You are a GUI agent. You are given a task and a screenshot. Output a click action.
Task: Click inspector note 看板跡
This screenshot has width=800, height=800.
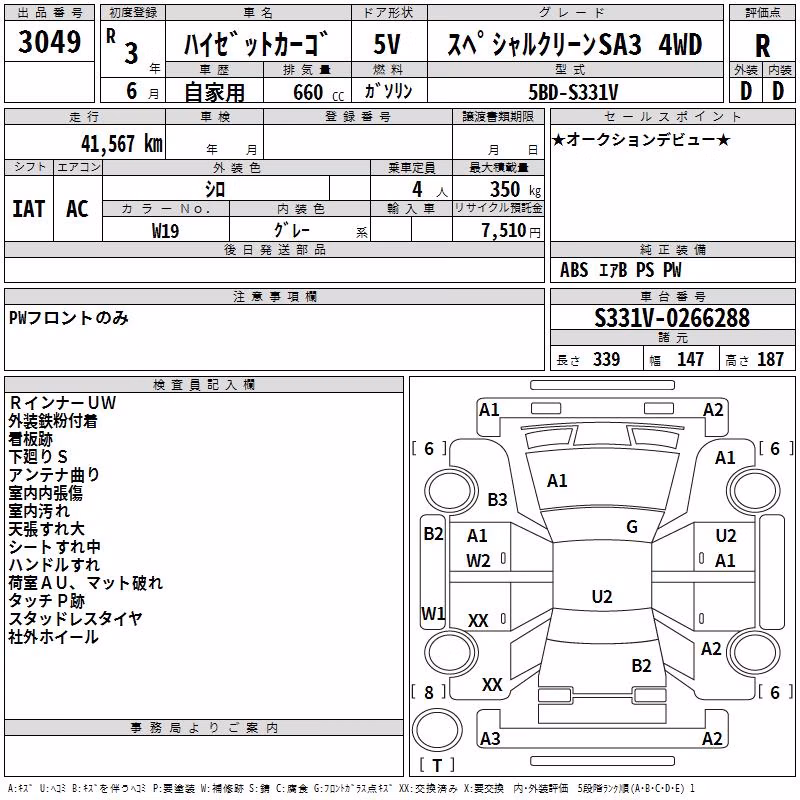pyautogui.click(x=30, y=439)
